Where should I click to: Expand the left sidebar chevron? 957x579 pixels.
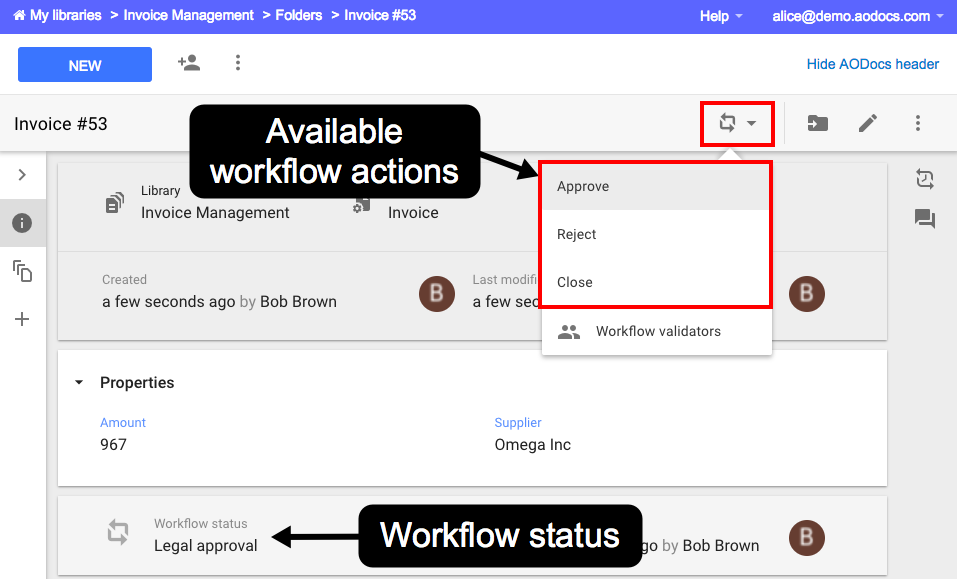(22, 175)
